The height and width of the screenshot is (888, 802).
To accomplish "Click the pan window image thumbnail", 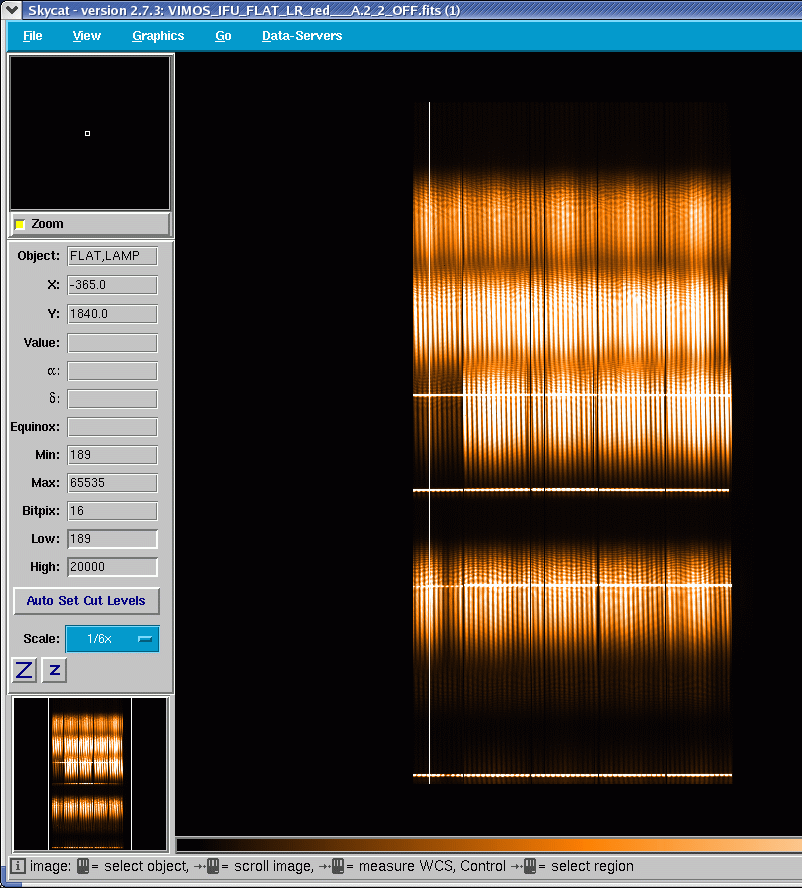I will [x=90, y=774].
